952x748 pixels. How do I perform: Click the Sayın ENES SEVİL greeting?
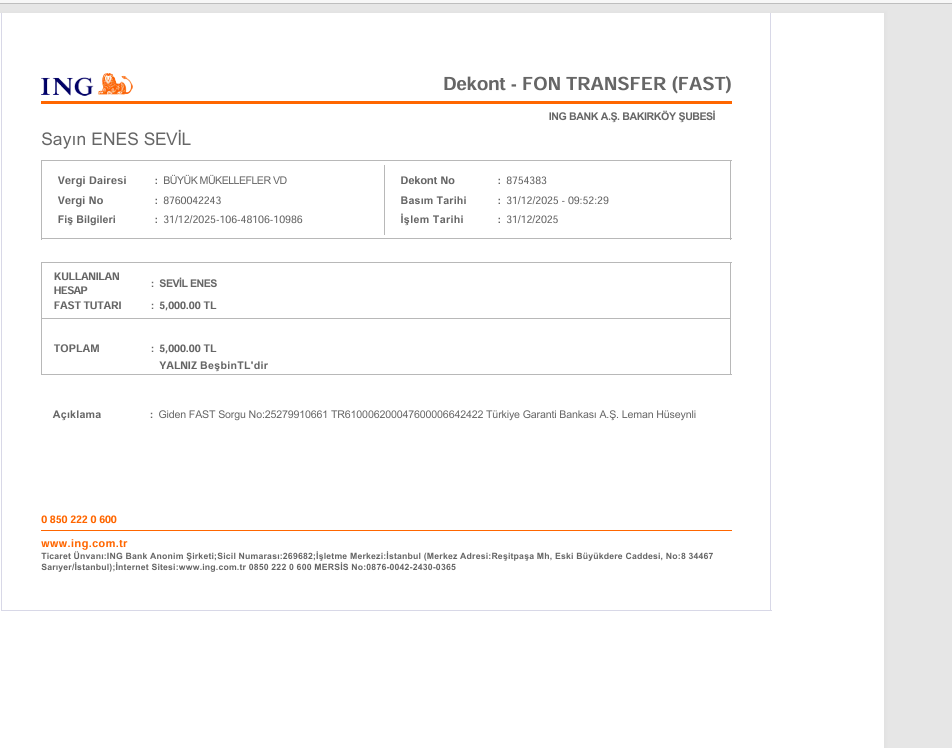point(116,139)
